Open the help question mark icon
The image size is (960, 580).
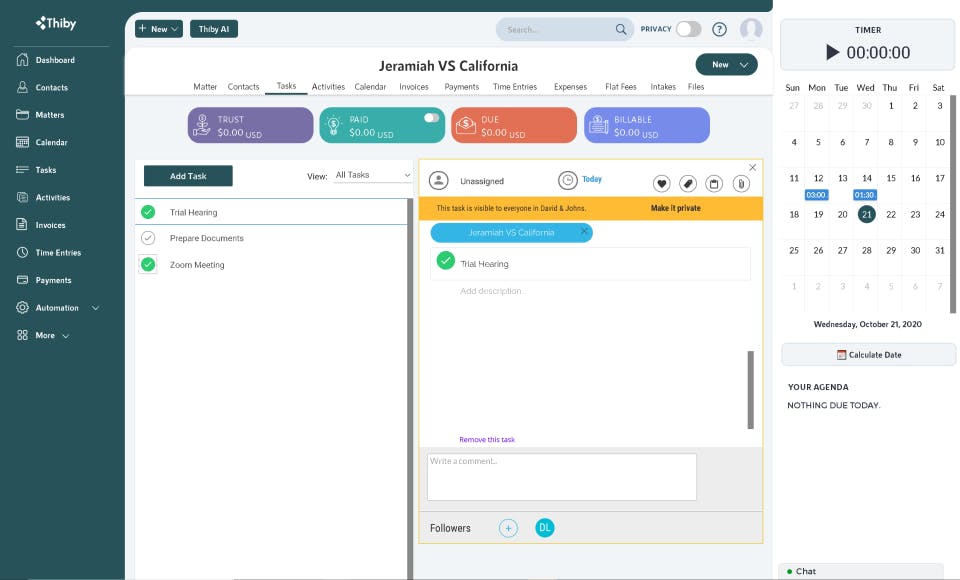(x=719, y=29)
